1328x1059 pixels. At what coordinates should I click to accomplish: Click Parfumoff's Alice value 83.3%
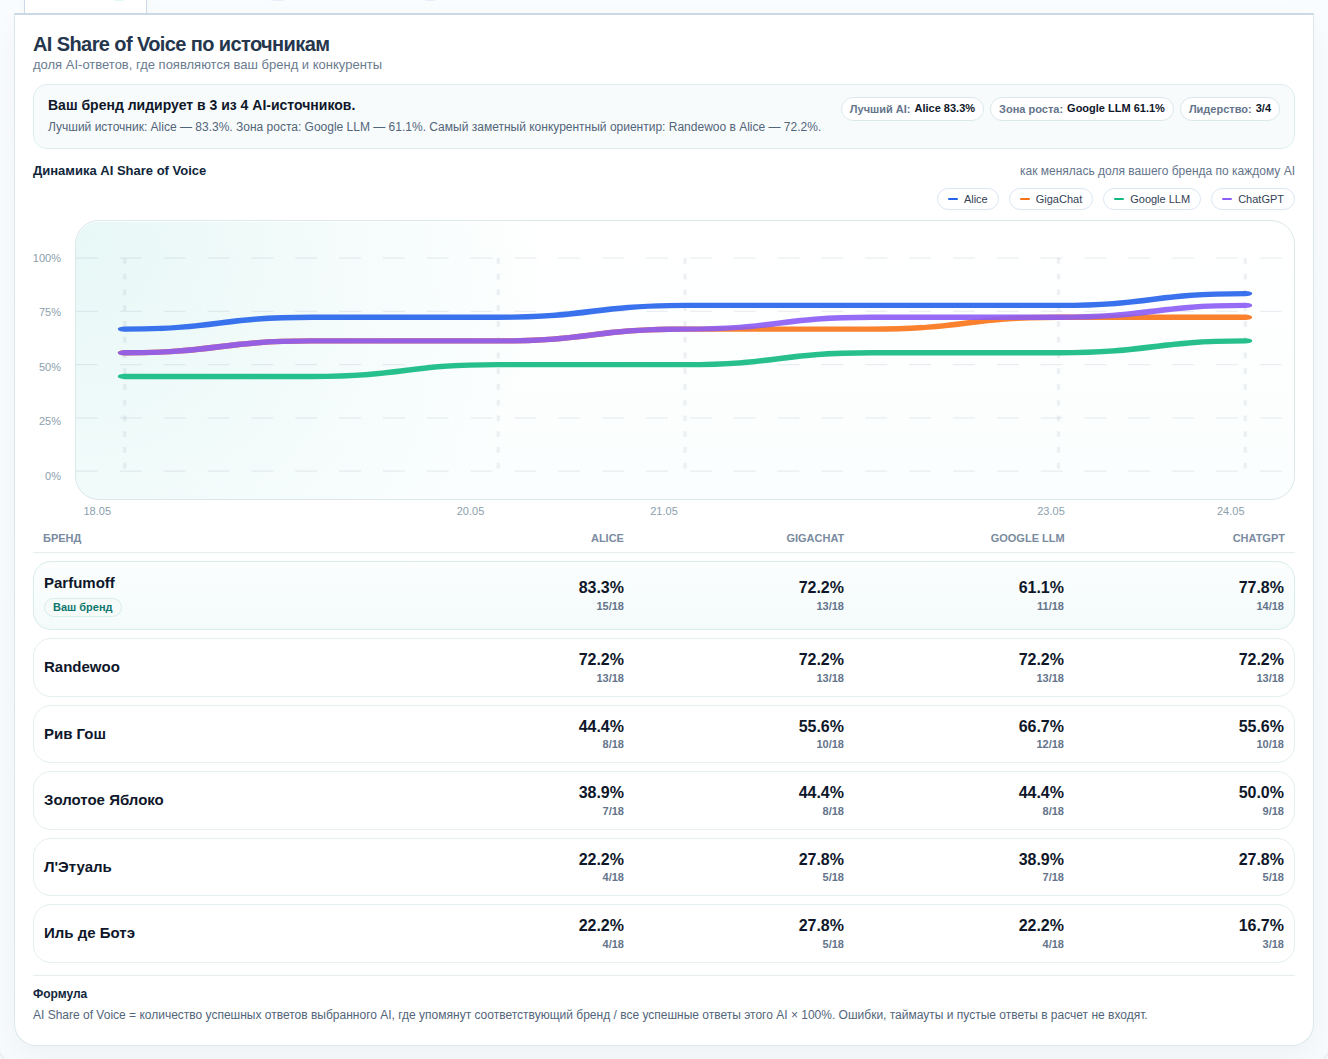(601, 588)
